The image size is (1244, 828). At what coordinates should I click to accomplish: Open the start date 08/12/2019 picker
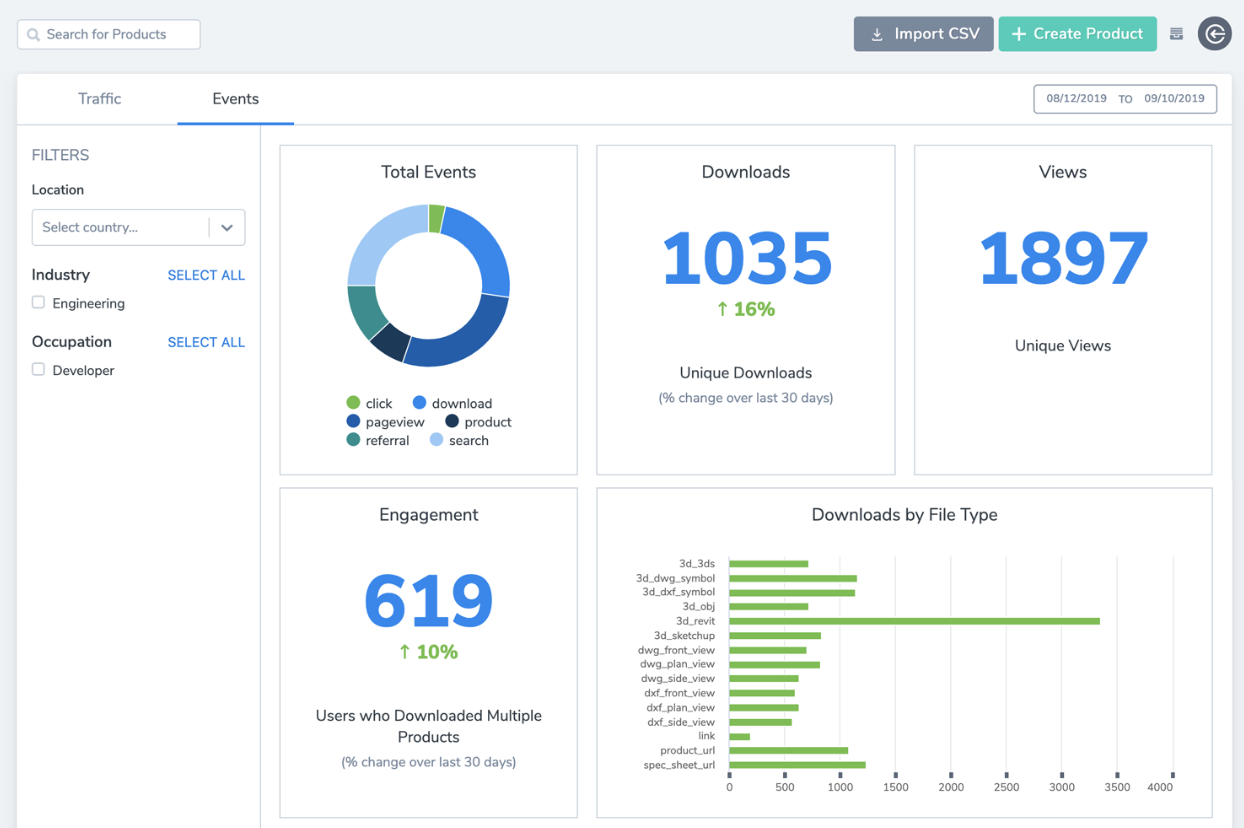1076,99
